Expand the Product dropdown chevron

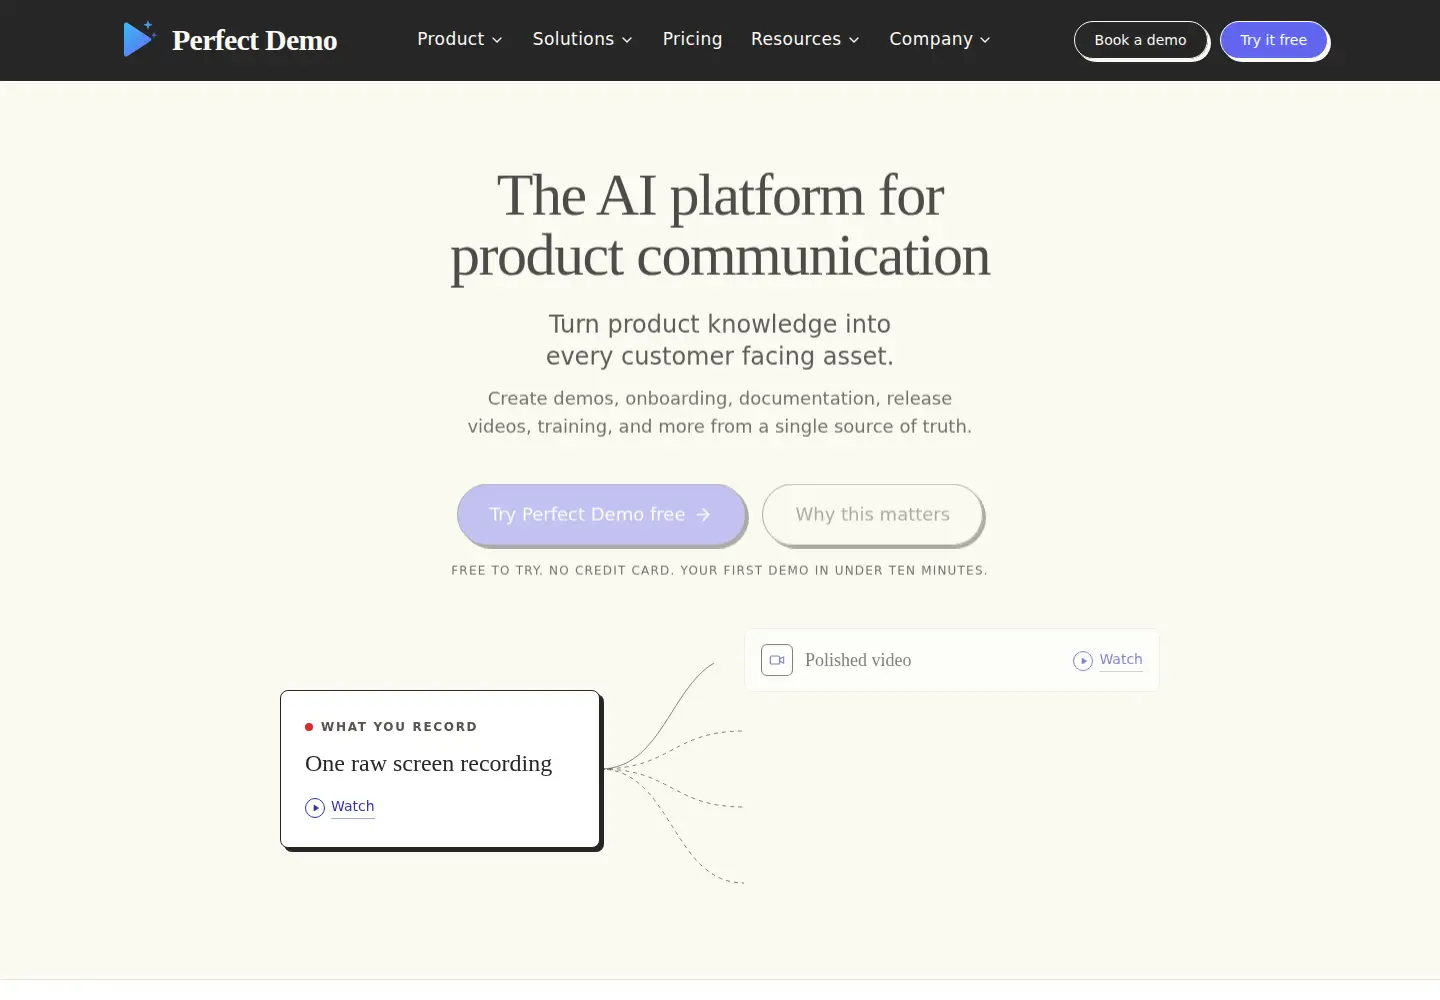497,40
